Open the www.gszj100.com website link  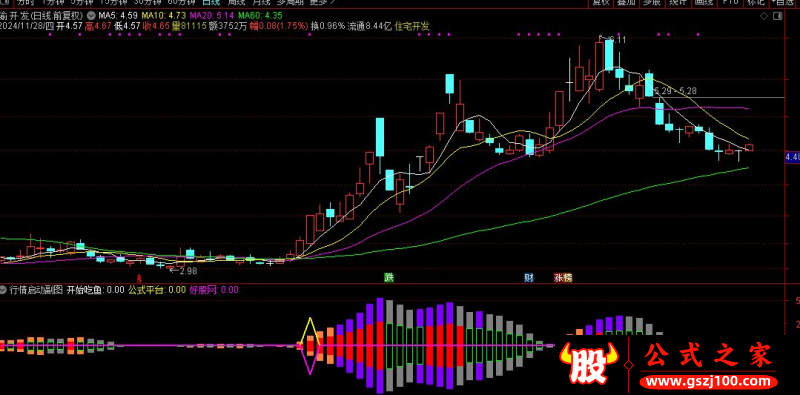(x=709, y=381)
